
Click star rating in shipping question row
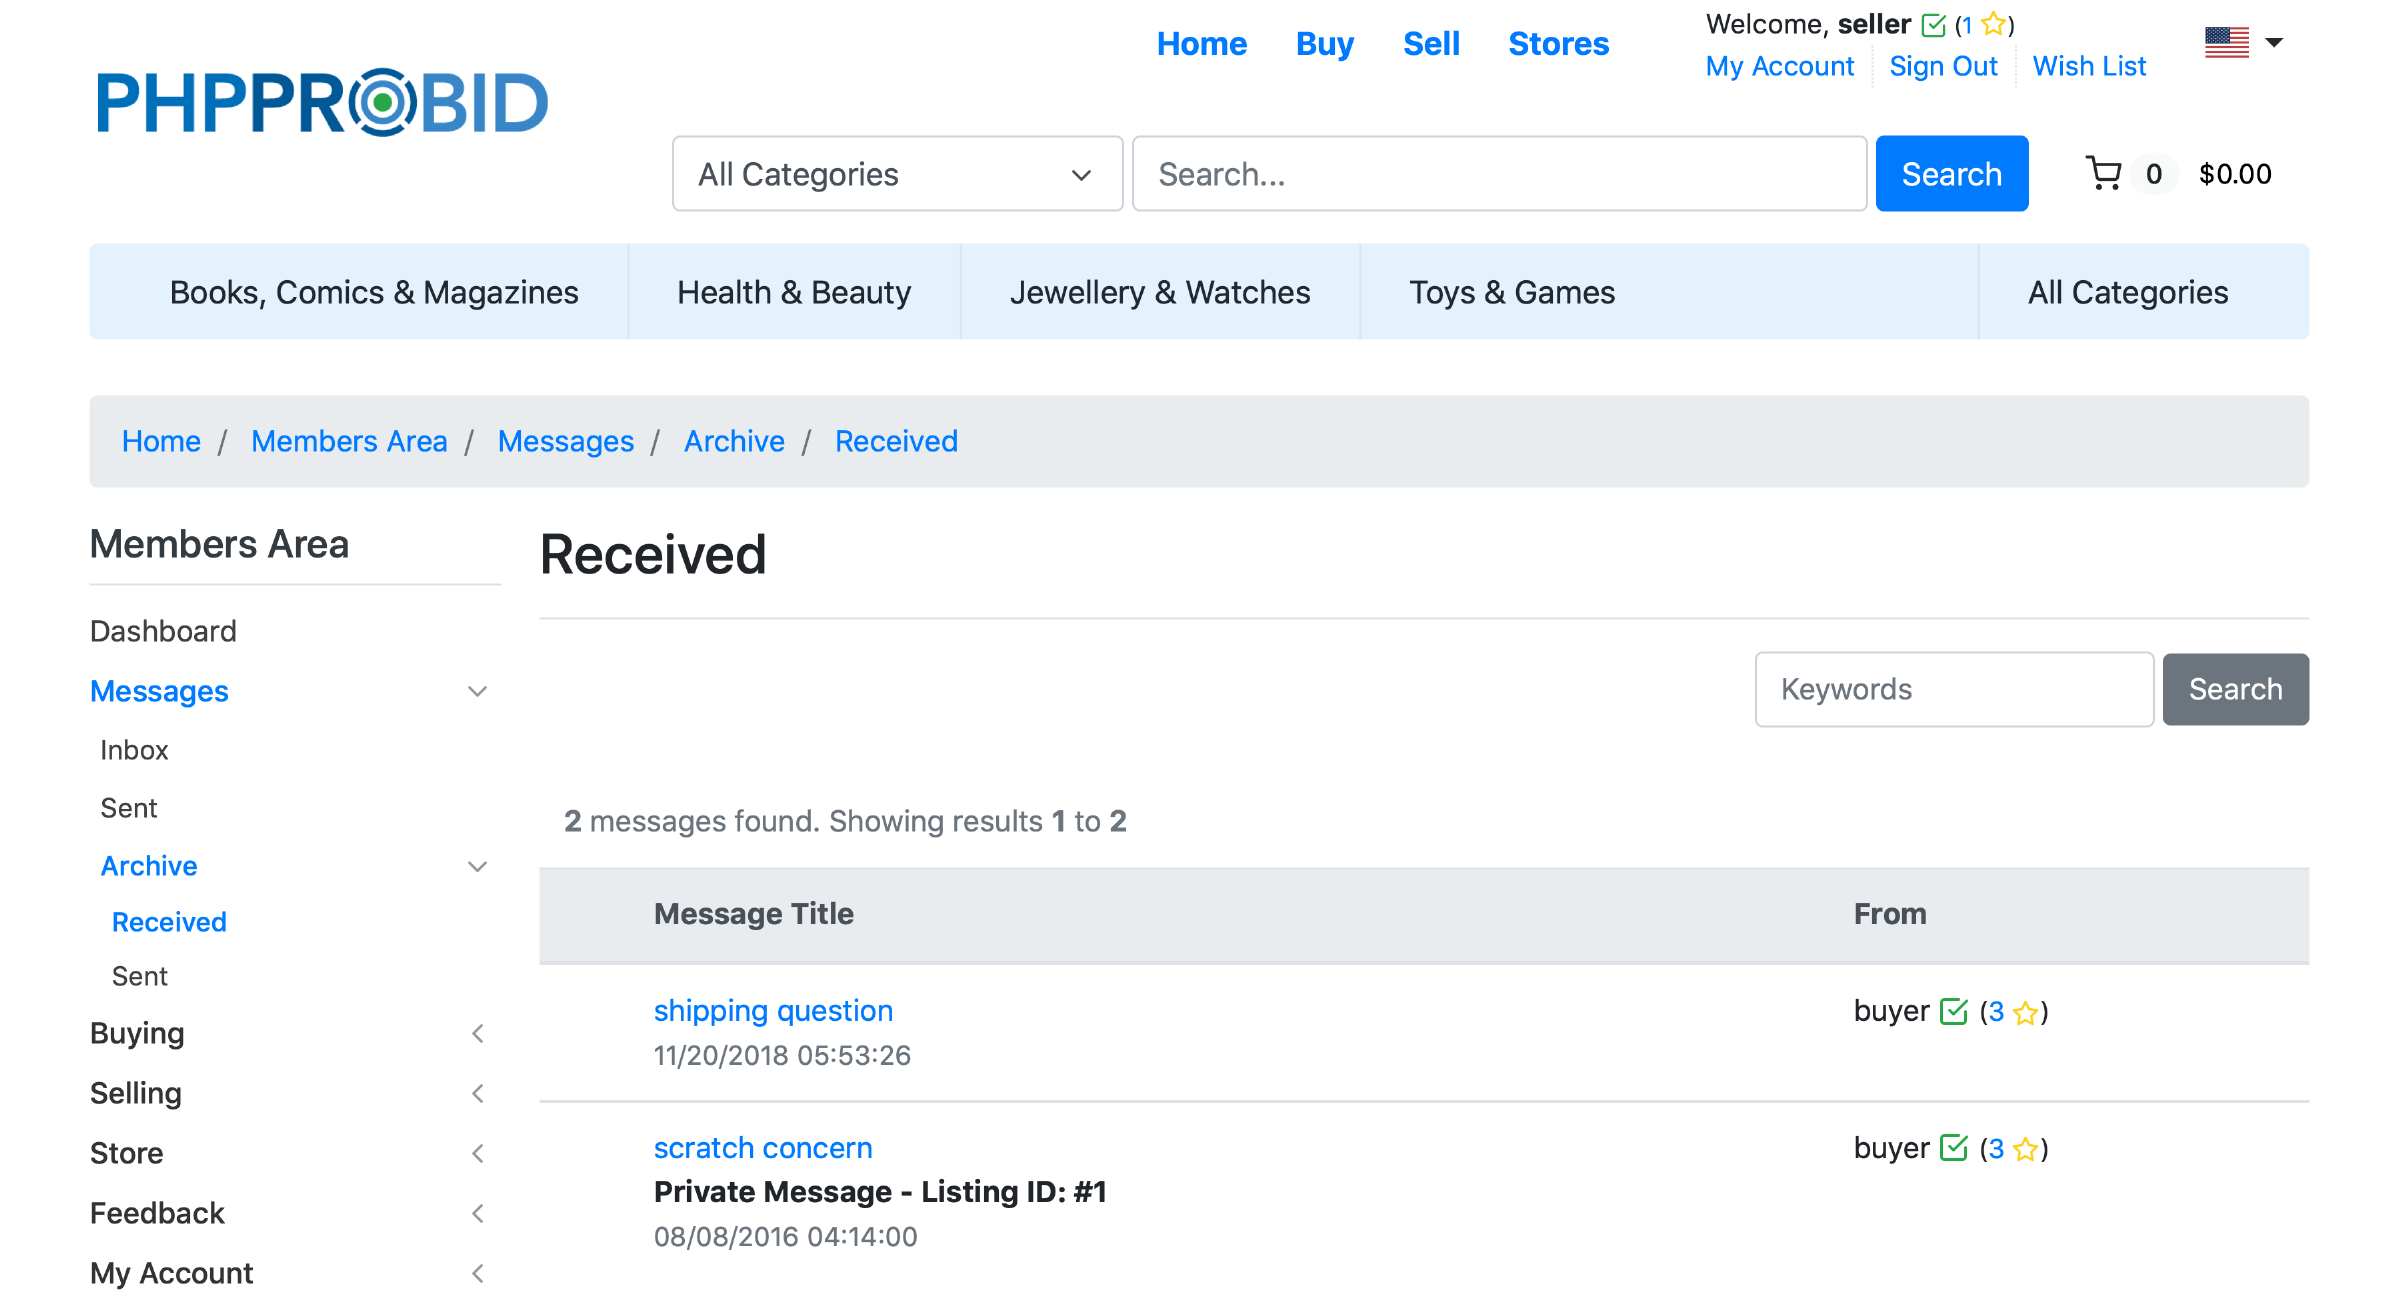[2025, 1013]
